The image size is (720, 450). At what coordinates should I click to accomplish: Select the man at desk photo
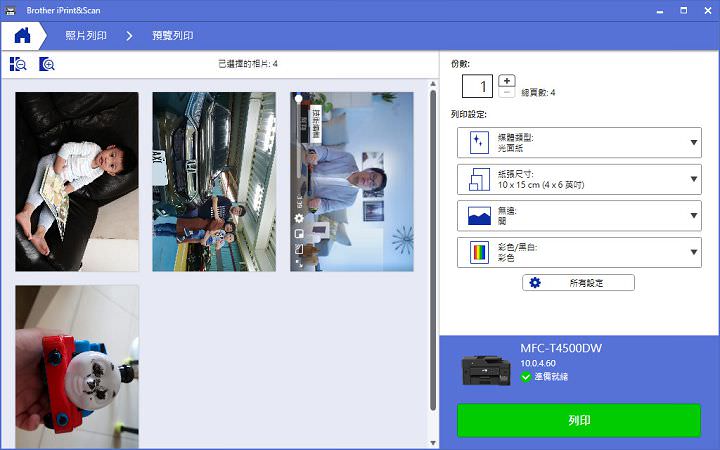[352, 182]
